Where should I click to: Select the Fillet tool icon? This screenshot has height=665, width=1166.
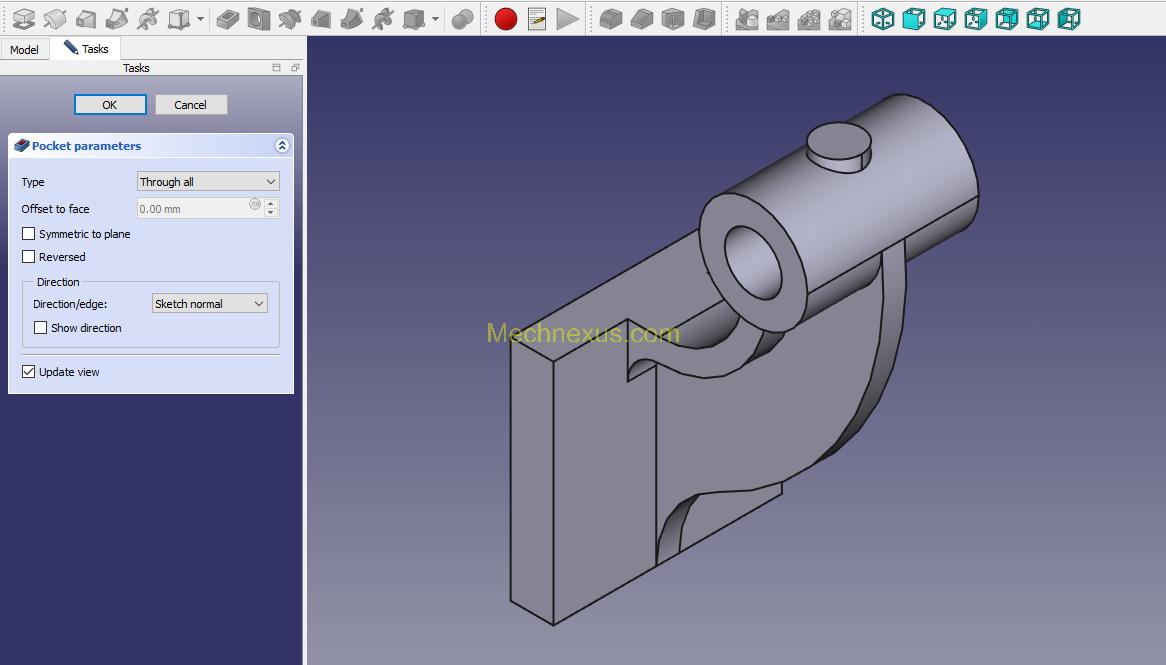(610, 19)
